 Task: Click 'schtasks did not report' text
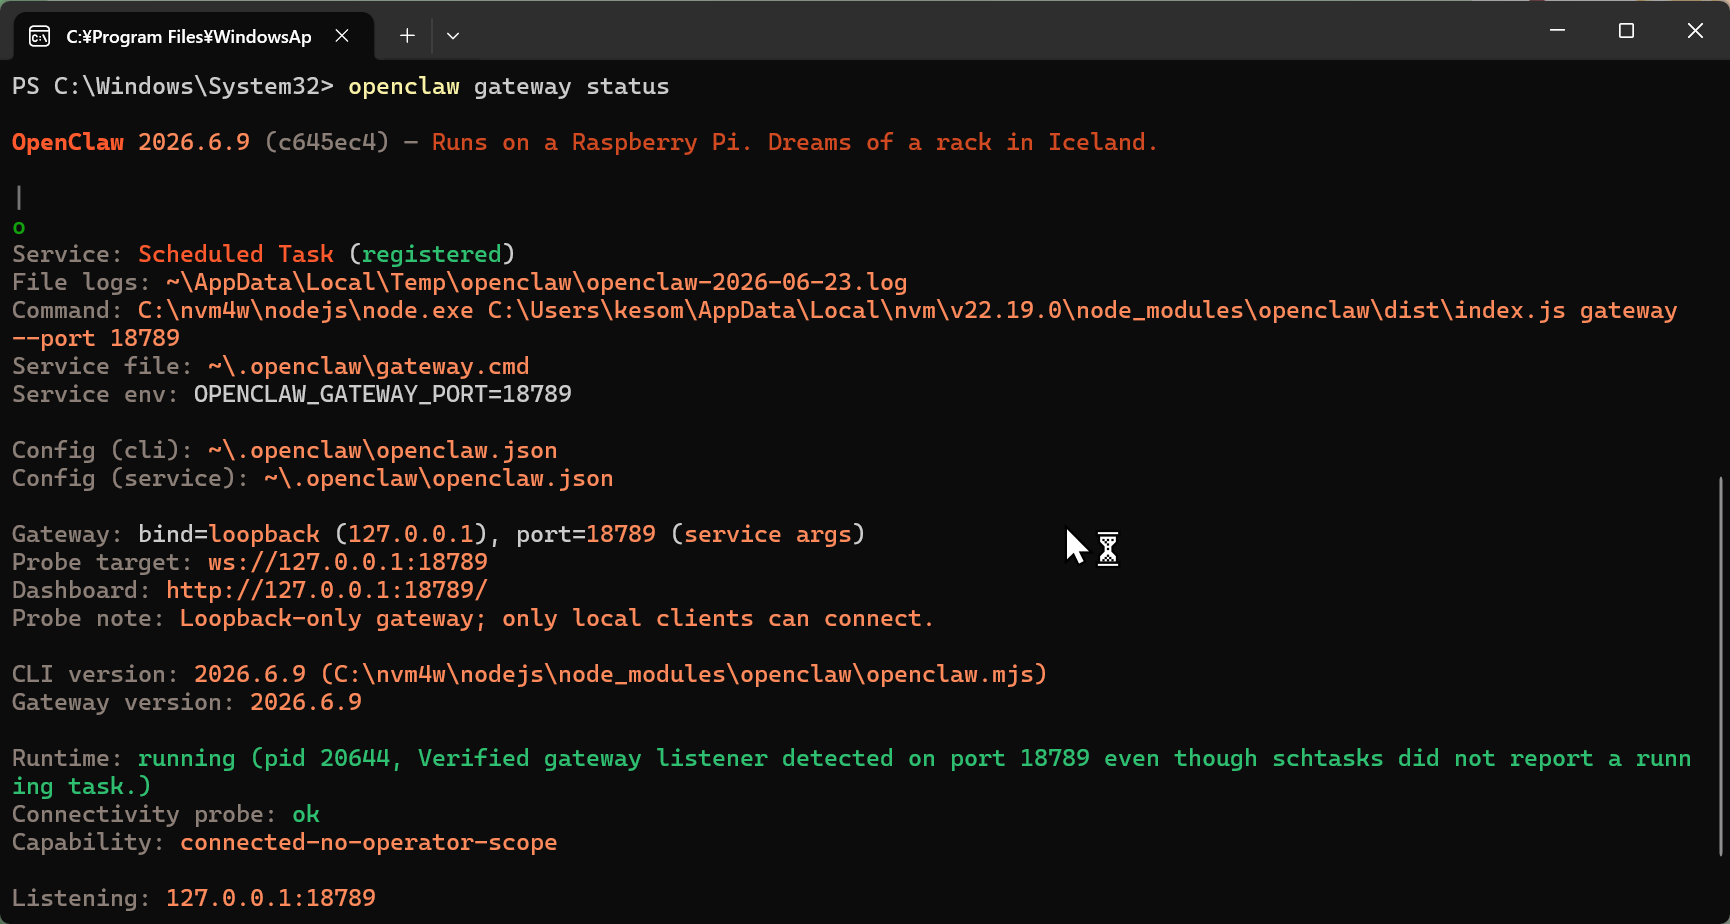pyautogui.click(x=1433, y=759)
